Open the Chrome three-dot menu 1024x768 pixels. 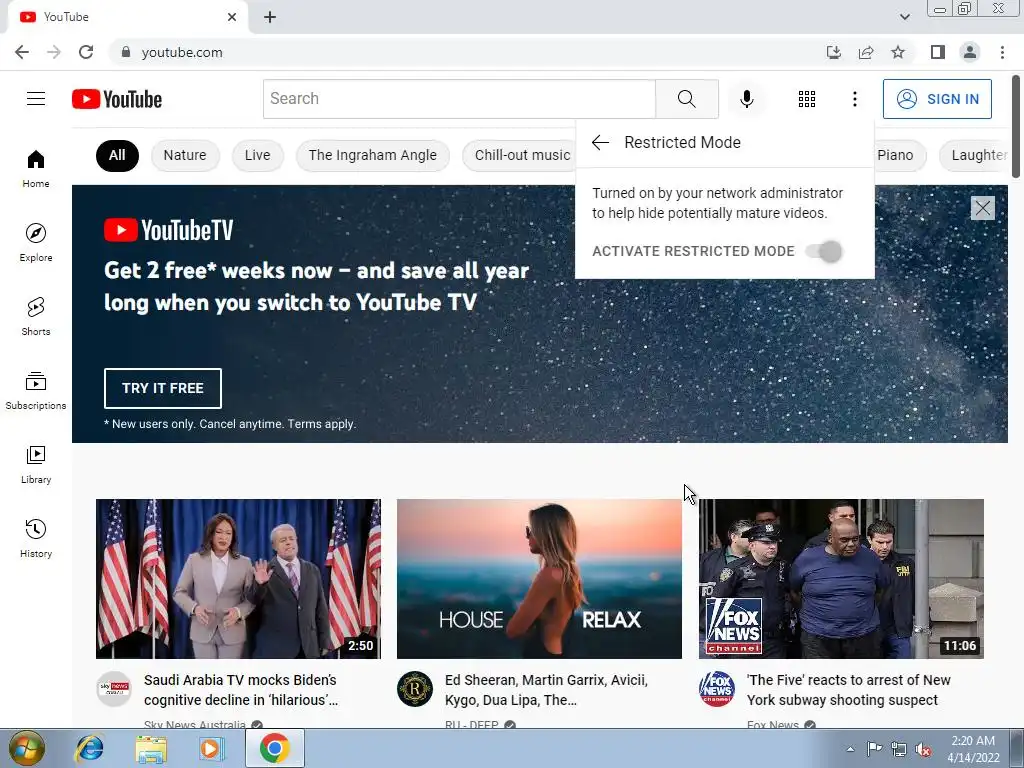(1002, 52)
